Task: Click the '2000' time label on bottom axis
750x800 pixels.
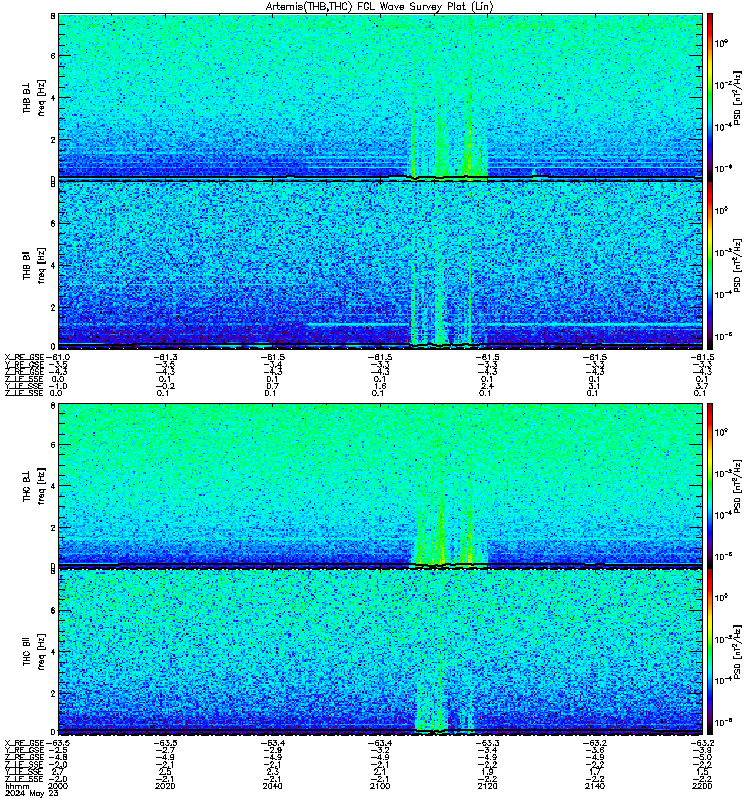Action: (x=56, y=786)
